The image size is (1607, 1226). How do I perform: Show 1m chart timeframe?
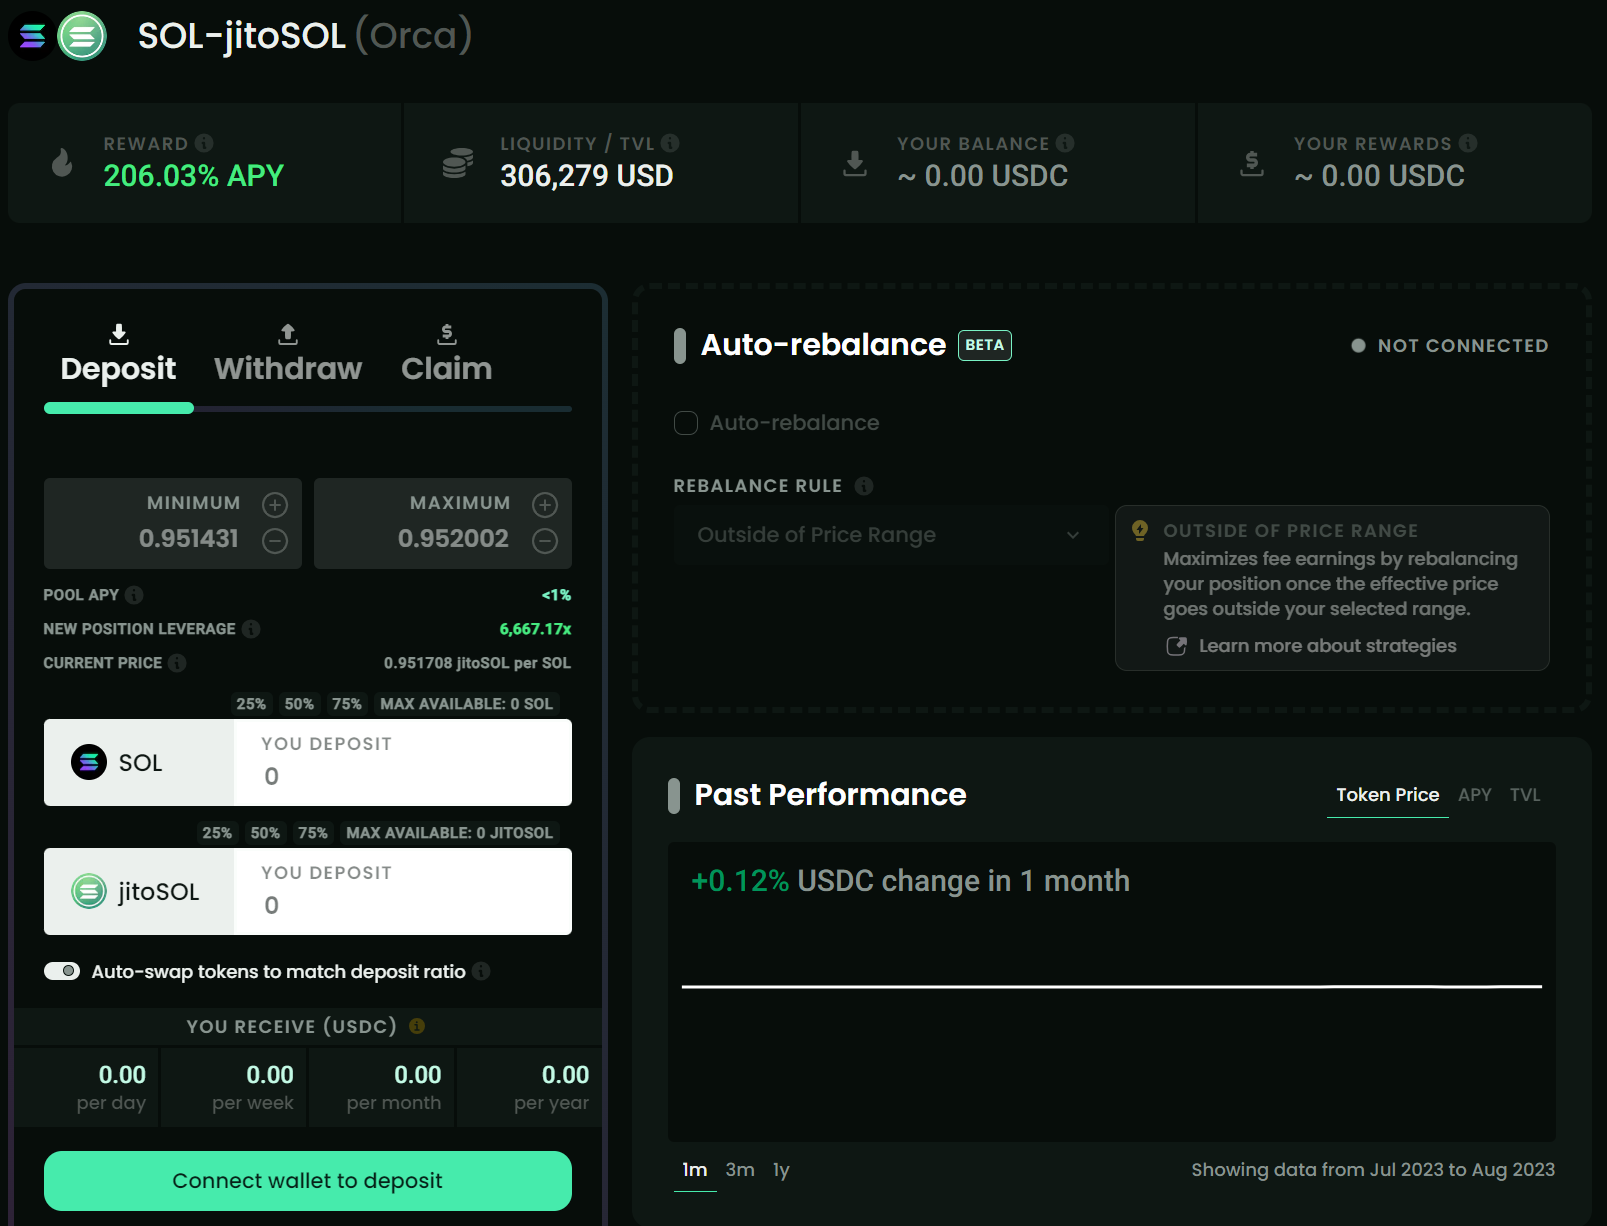pyautogui.click(x=695, y=1170)
